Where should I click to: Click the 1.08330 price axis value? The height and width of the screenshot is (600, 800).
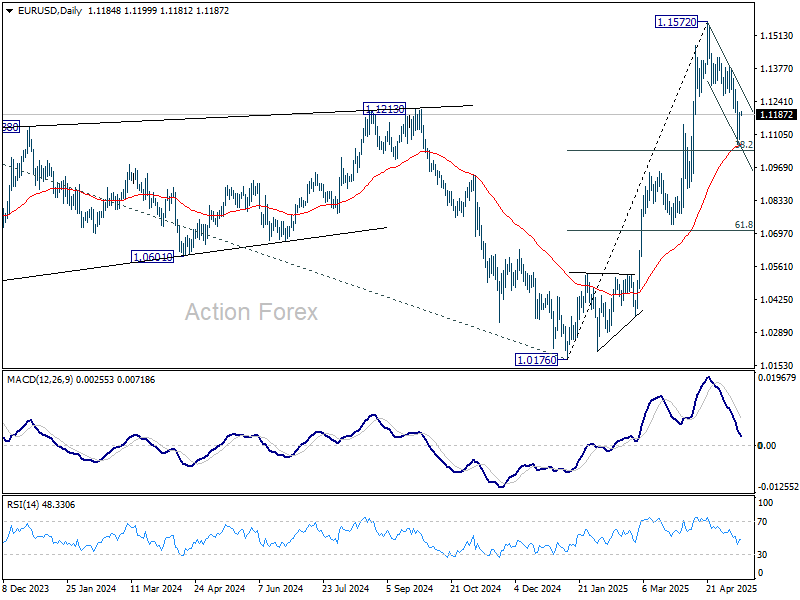tap(777, 201)
